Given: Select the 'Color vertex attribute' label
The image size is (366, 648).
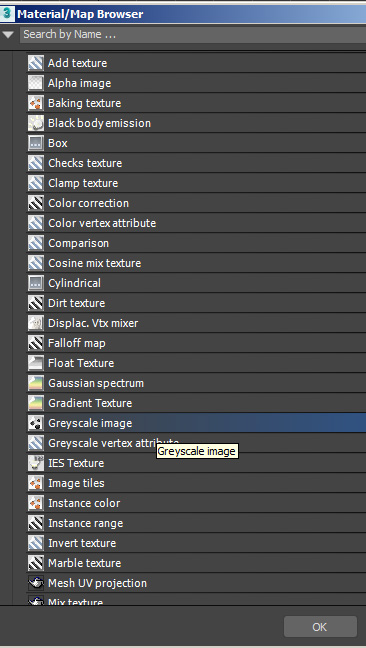Looking at the screenshot, I should coord(102,223).
